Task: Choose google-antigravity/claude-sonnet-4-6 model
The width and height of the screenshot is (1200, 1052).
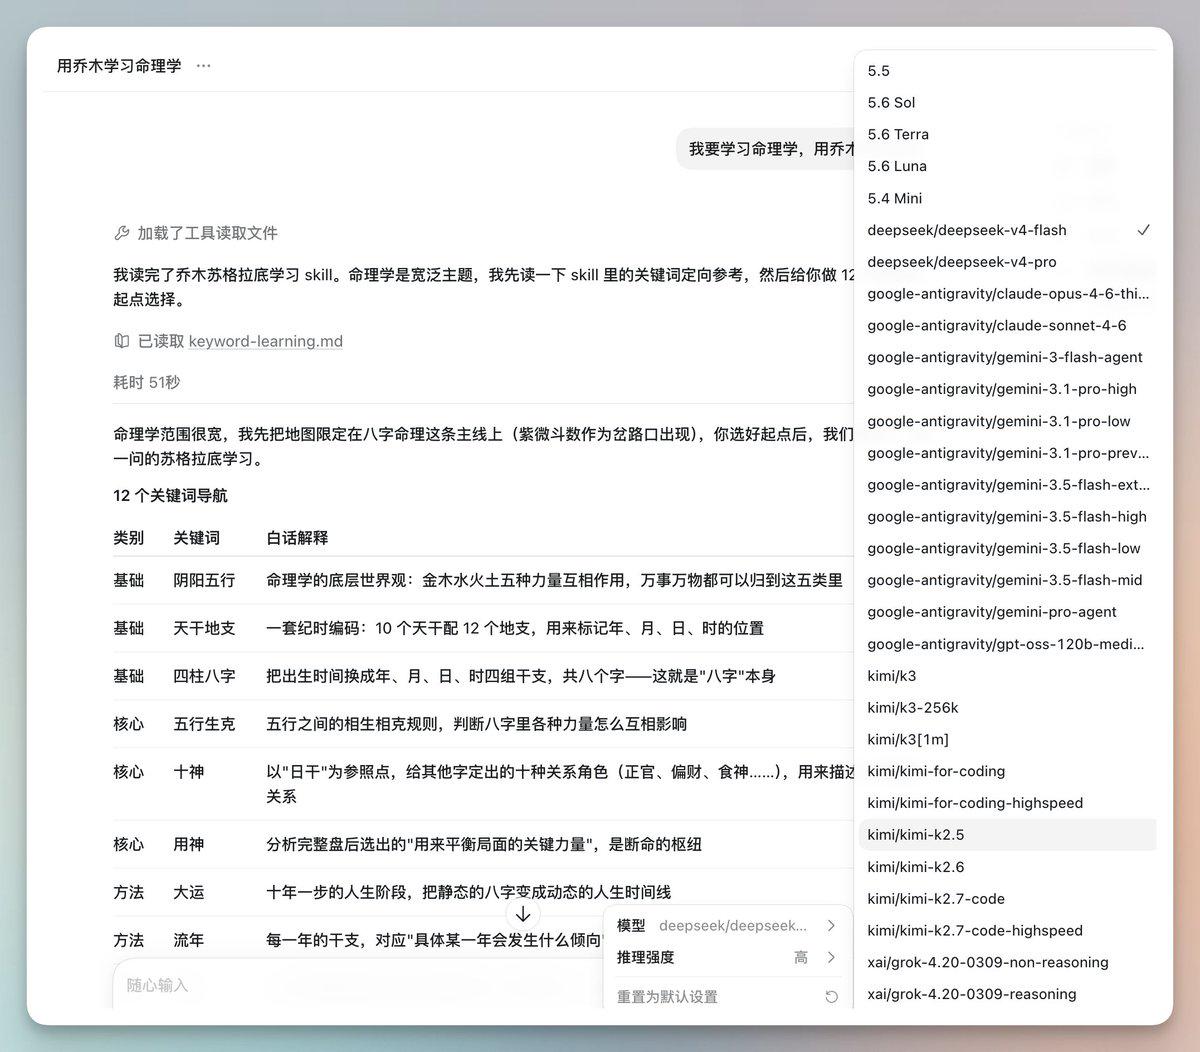Action: [x=1008, y=326]
